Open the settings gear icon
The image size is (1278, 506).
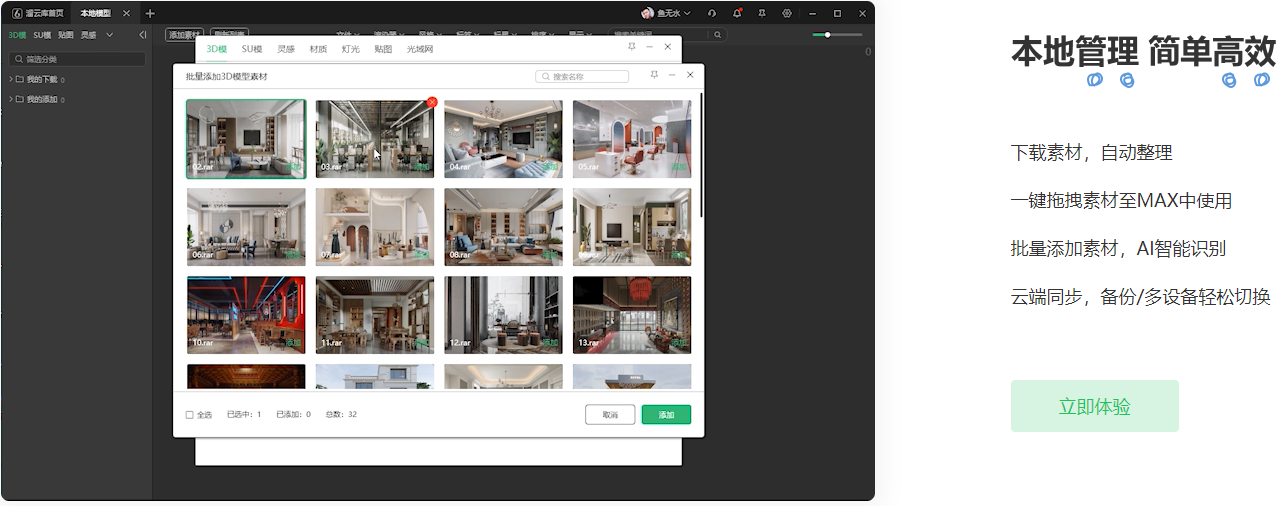(x=787, y=13)
